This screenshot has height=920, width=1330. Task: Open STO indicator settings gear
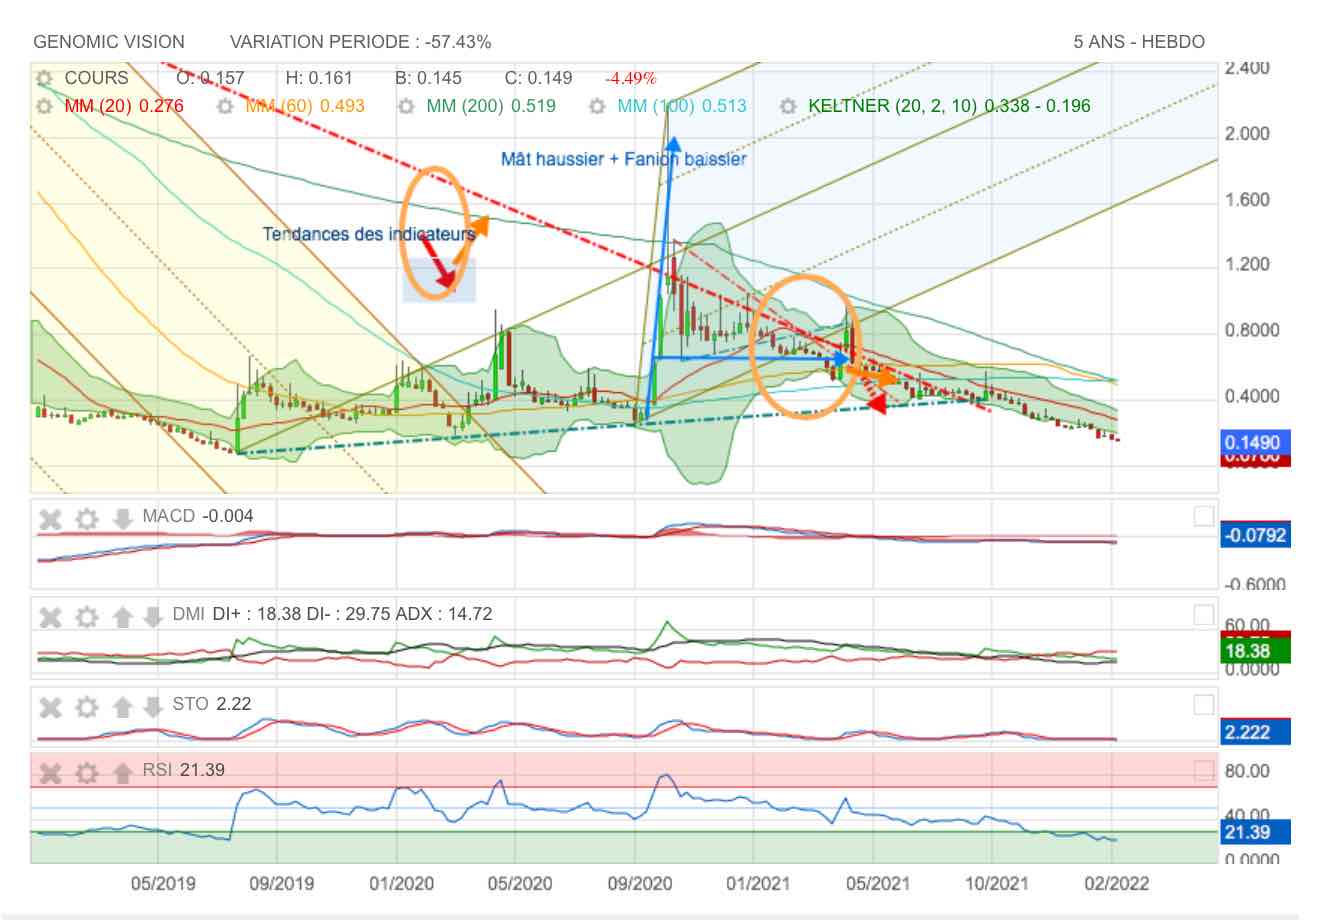tap(87, 707)
